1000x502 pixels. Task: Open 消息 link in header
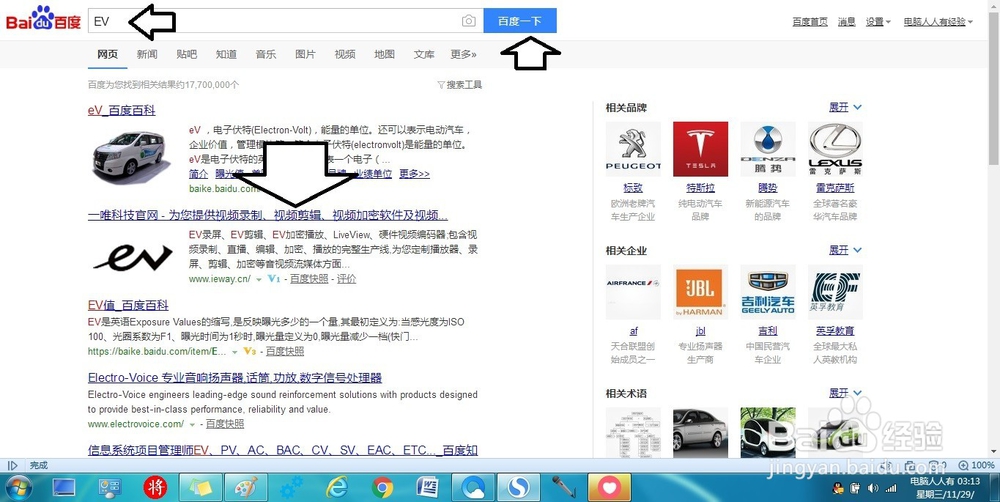point(846,22)
